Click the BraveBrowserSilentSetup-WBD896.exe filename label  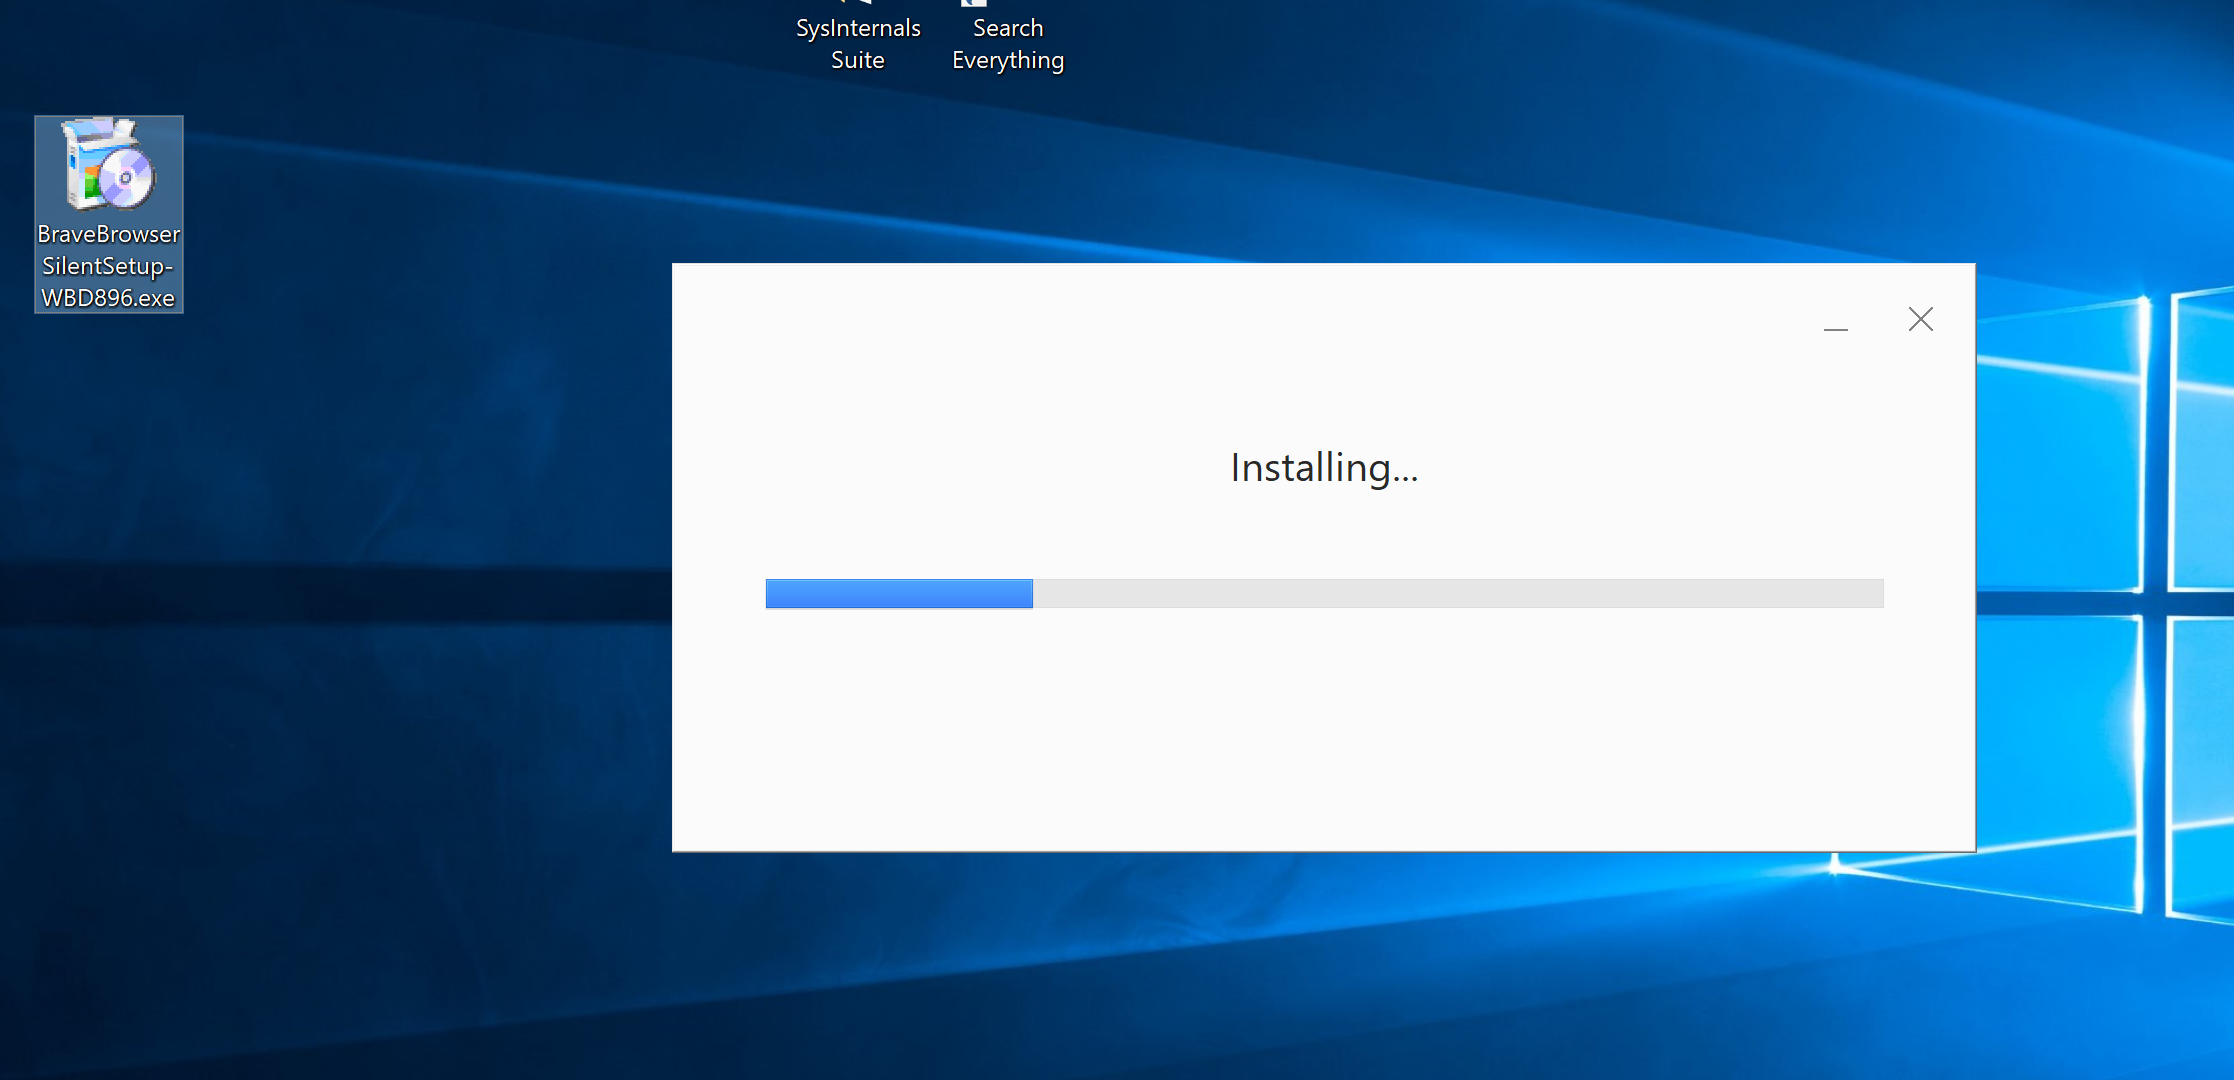pyautogui.click(x=108, y=266)
